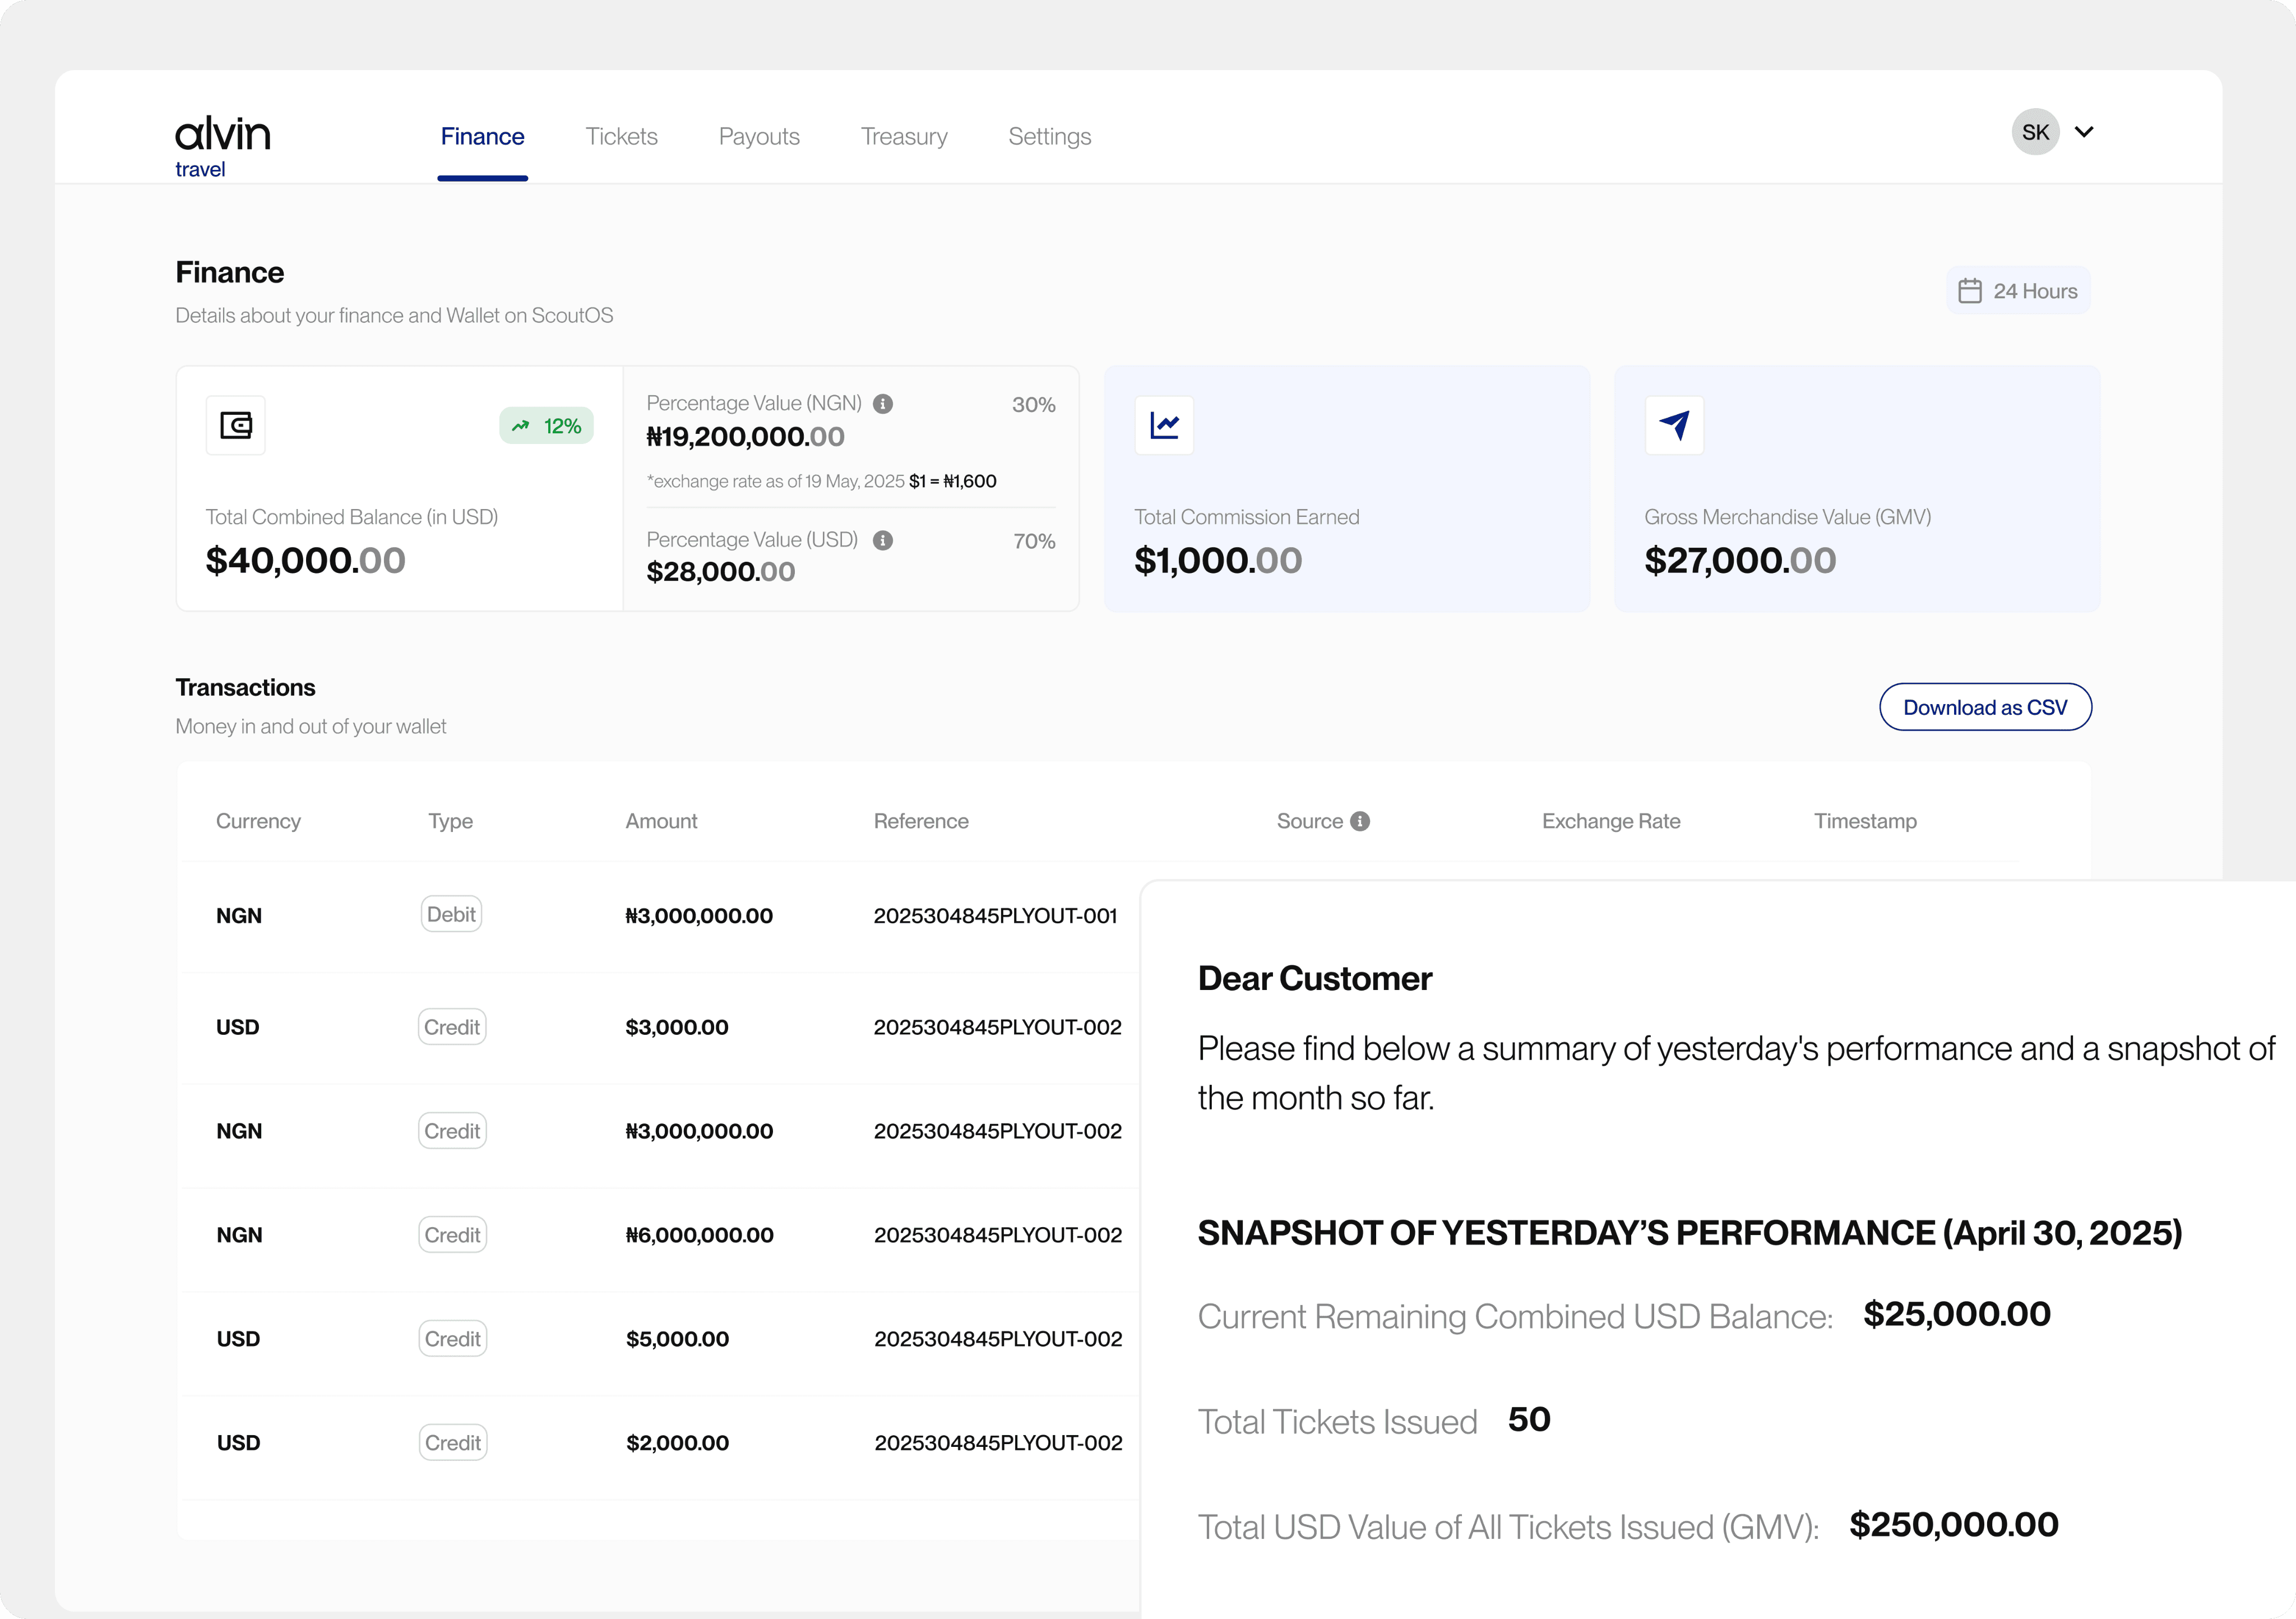
Task: Click Download as CSV button
Action: 1985,707
